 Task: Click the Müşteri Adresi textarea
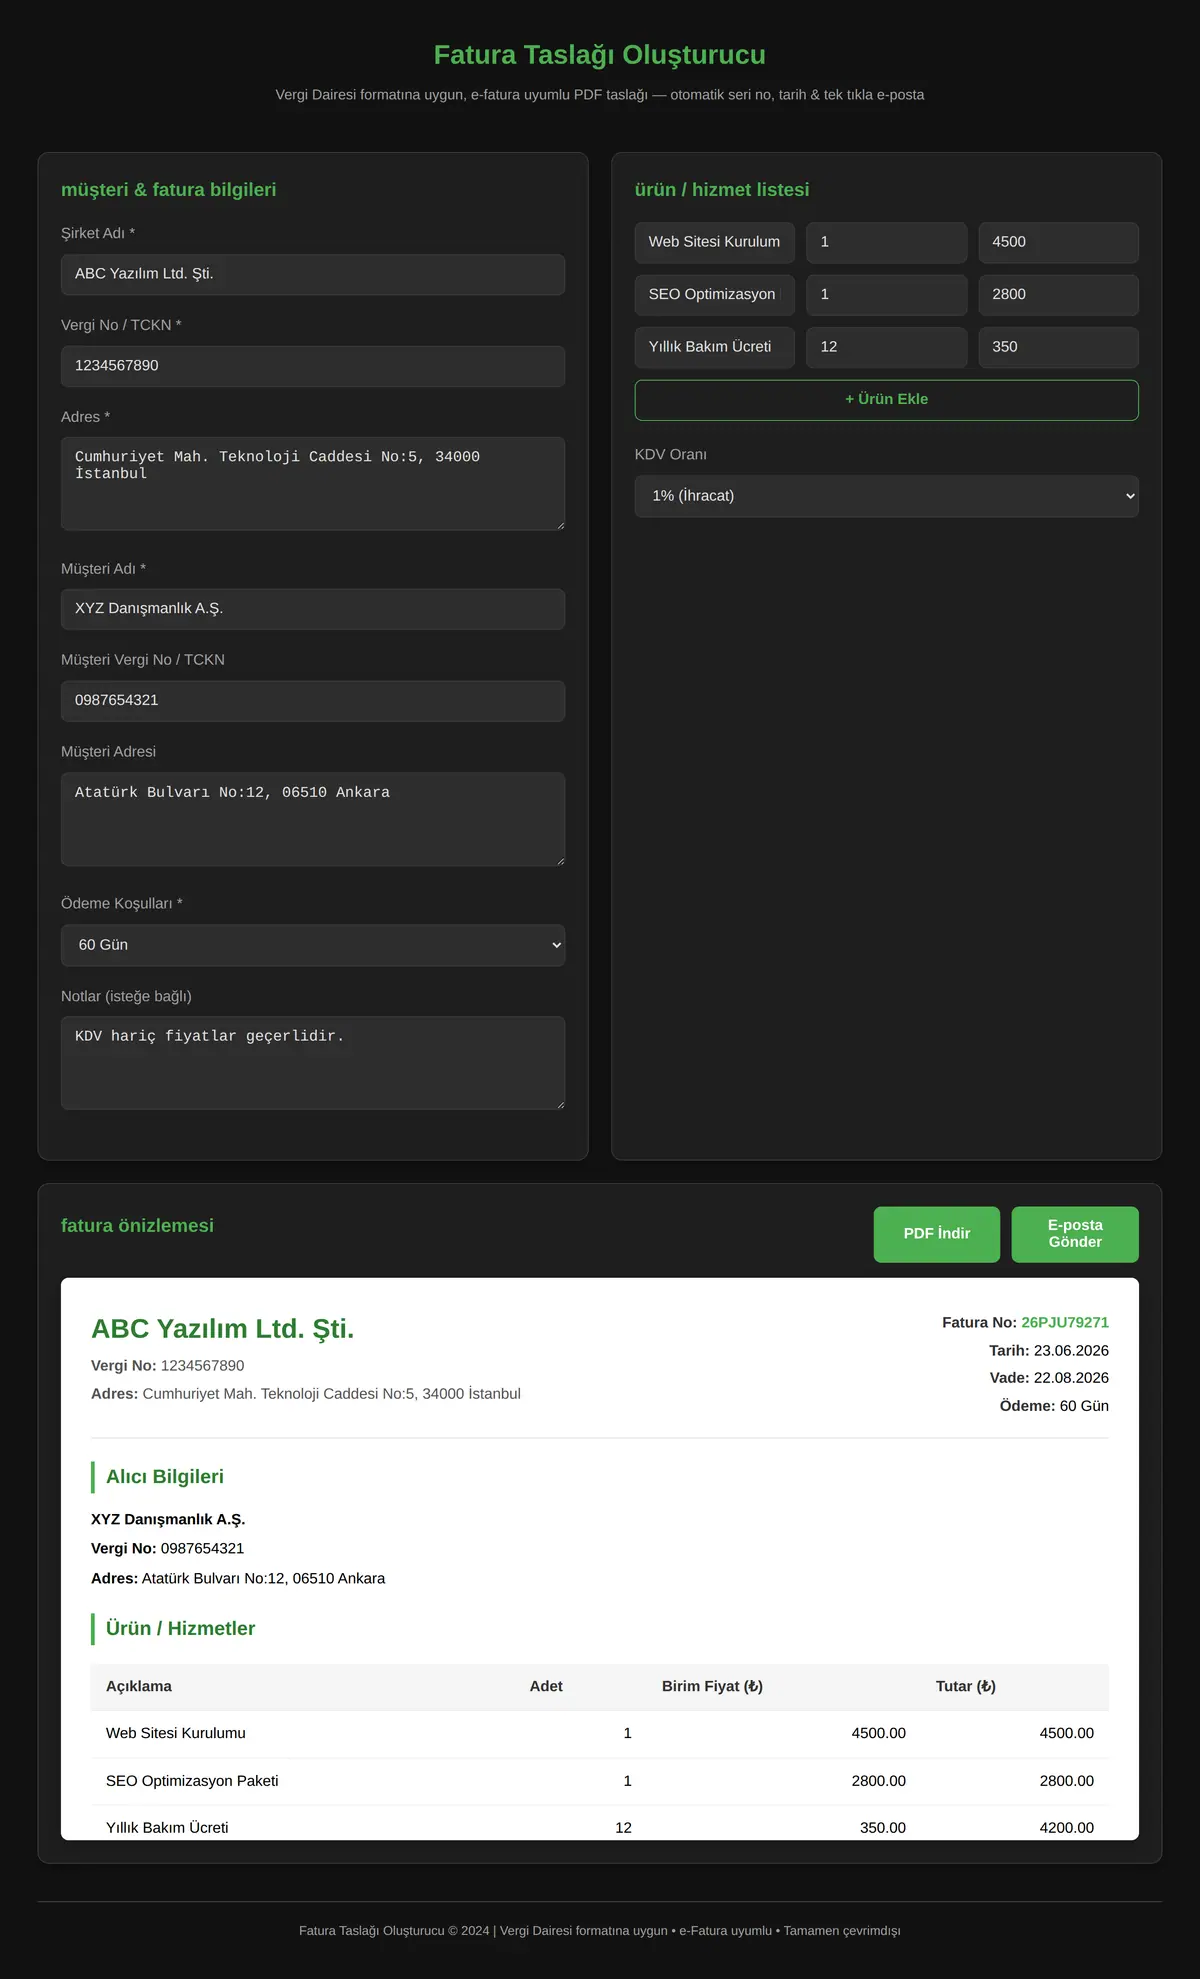(x=313, y=819)
